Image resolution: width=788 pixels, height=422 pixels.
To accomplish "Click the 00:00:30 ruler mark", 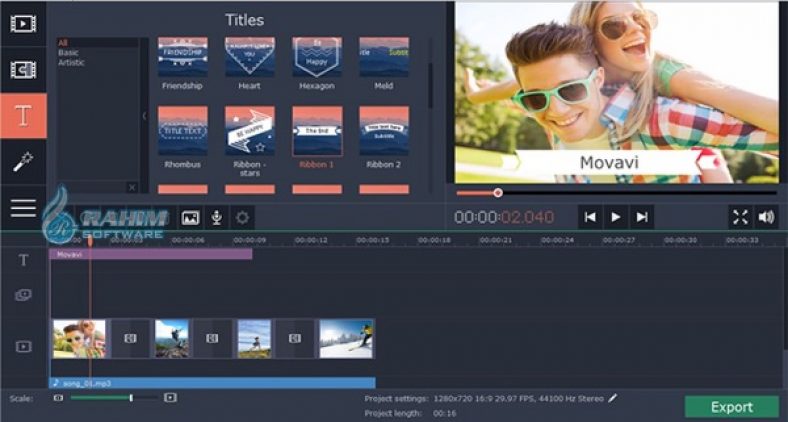I will [680, 240].
